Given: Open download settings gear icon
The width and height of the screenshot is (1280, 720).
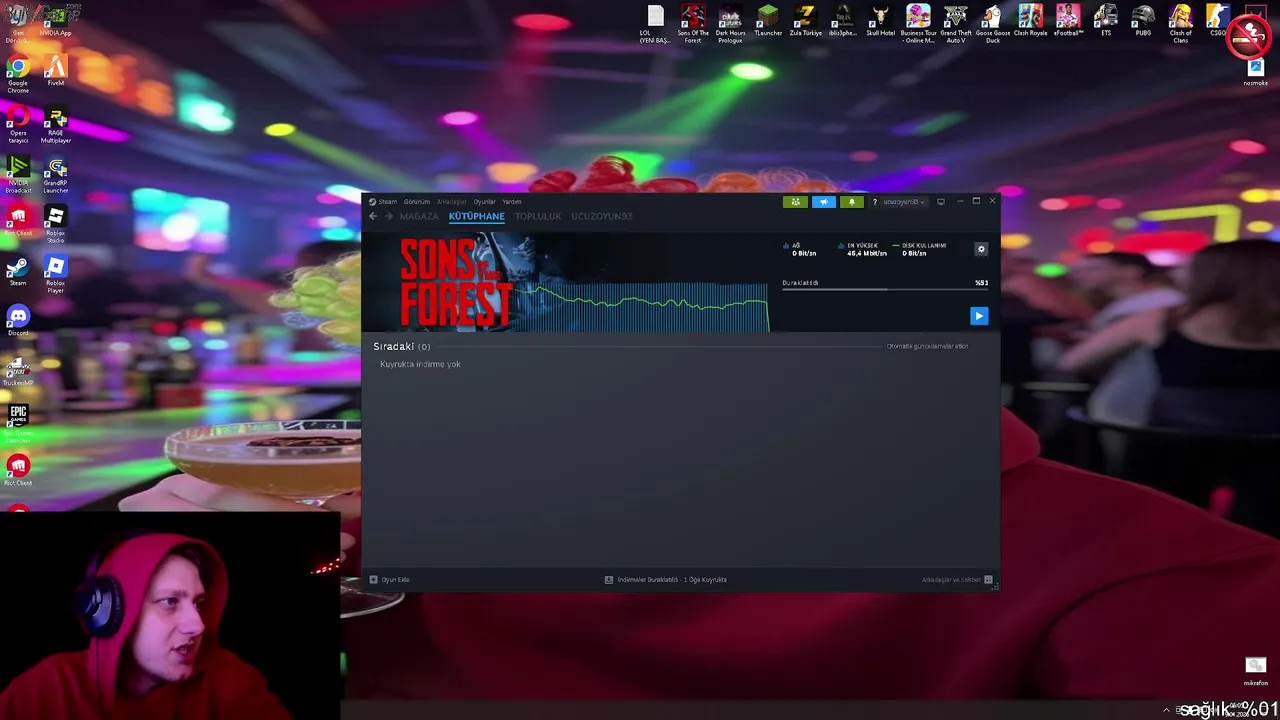Looking at the screenshot, I should [x=981, y=249].
